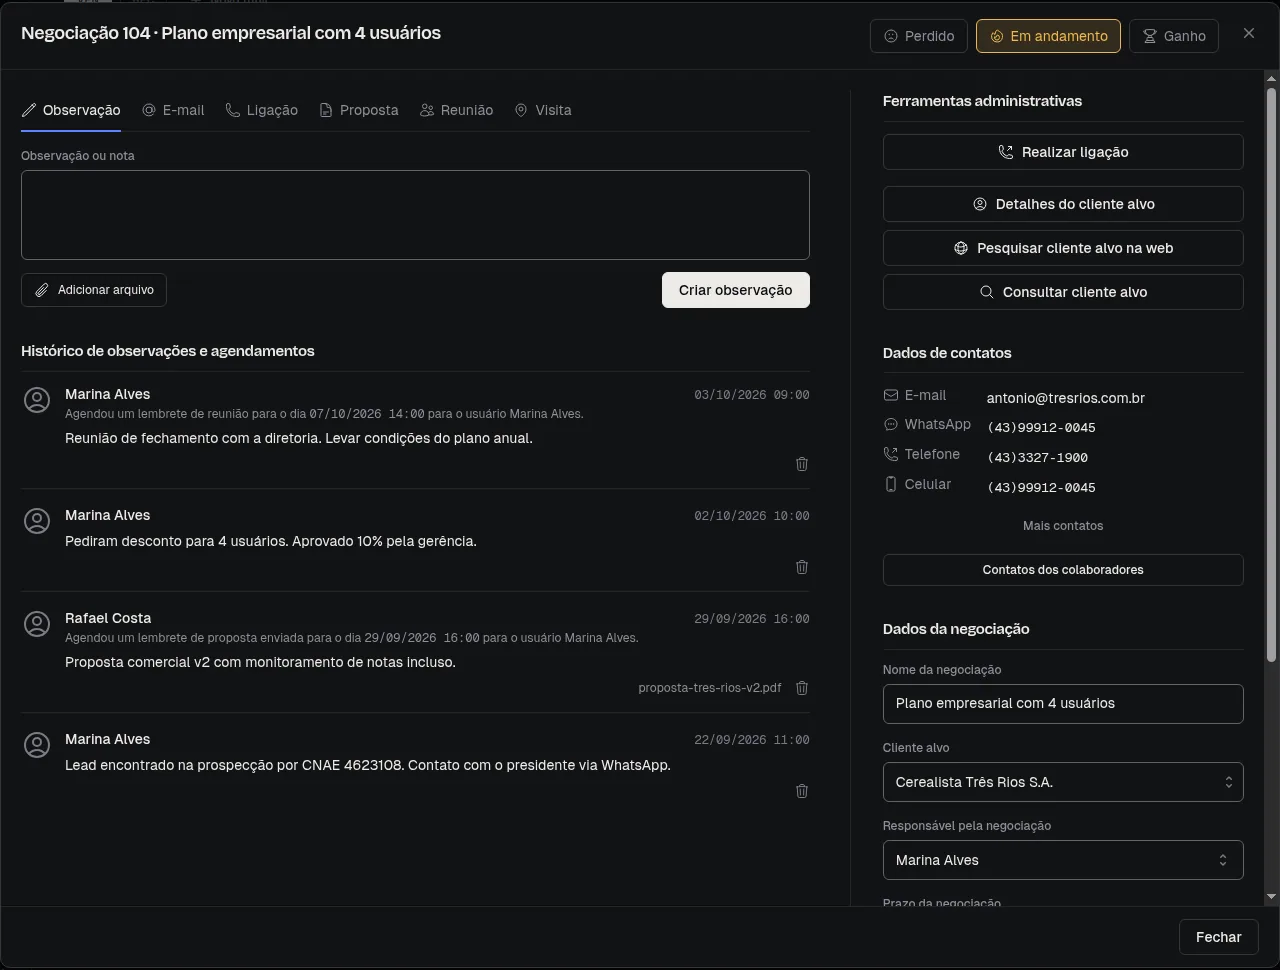Switch to the Ligação tab
Image resolution: width=1280 pixels, height=970 pixels.
point(261,110)
